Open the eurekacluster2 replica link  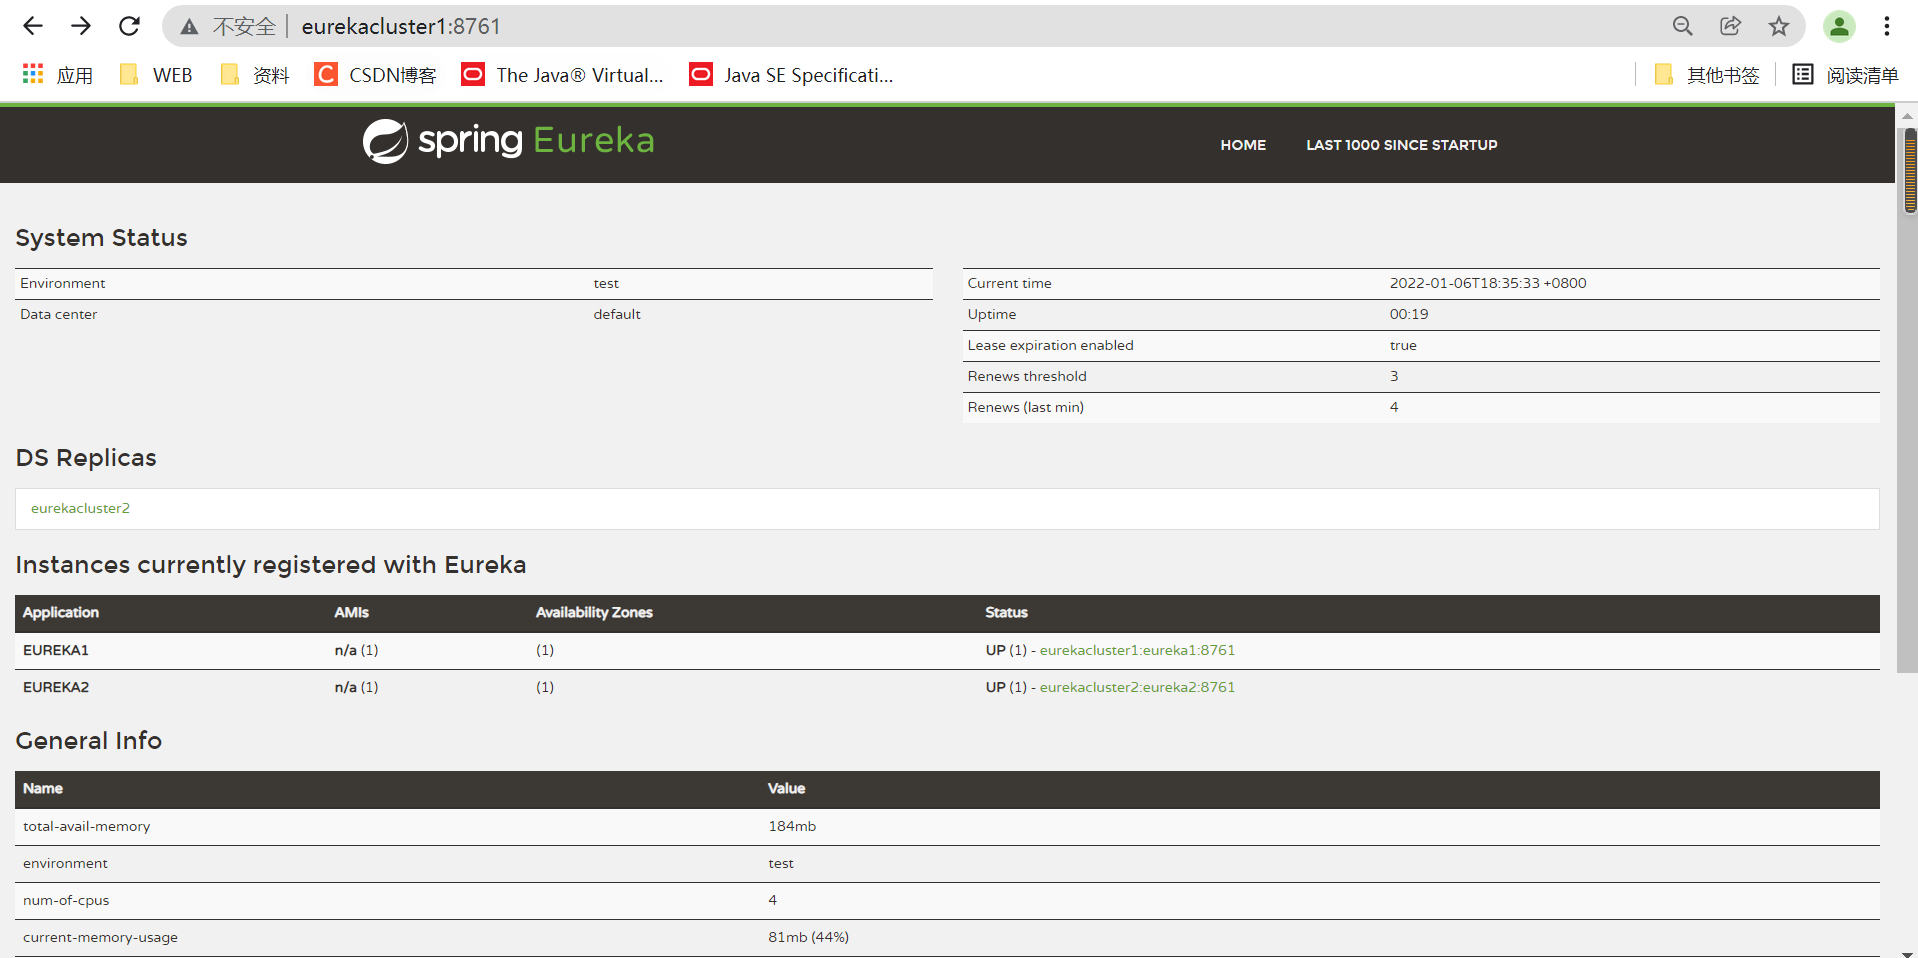(80, 508)
